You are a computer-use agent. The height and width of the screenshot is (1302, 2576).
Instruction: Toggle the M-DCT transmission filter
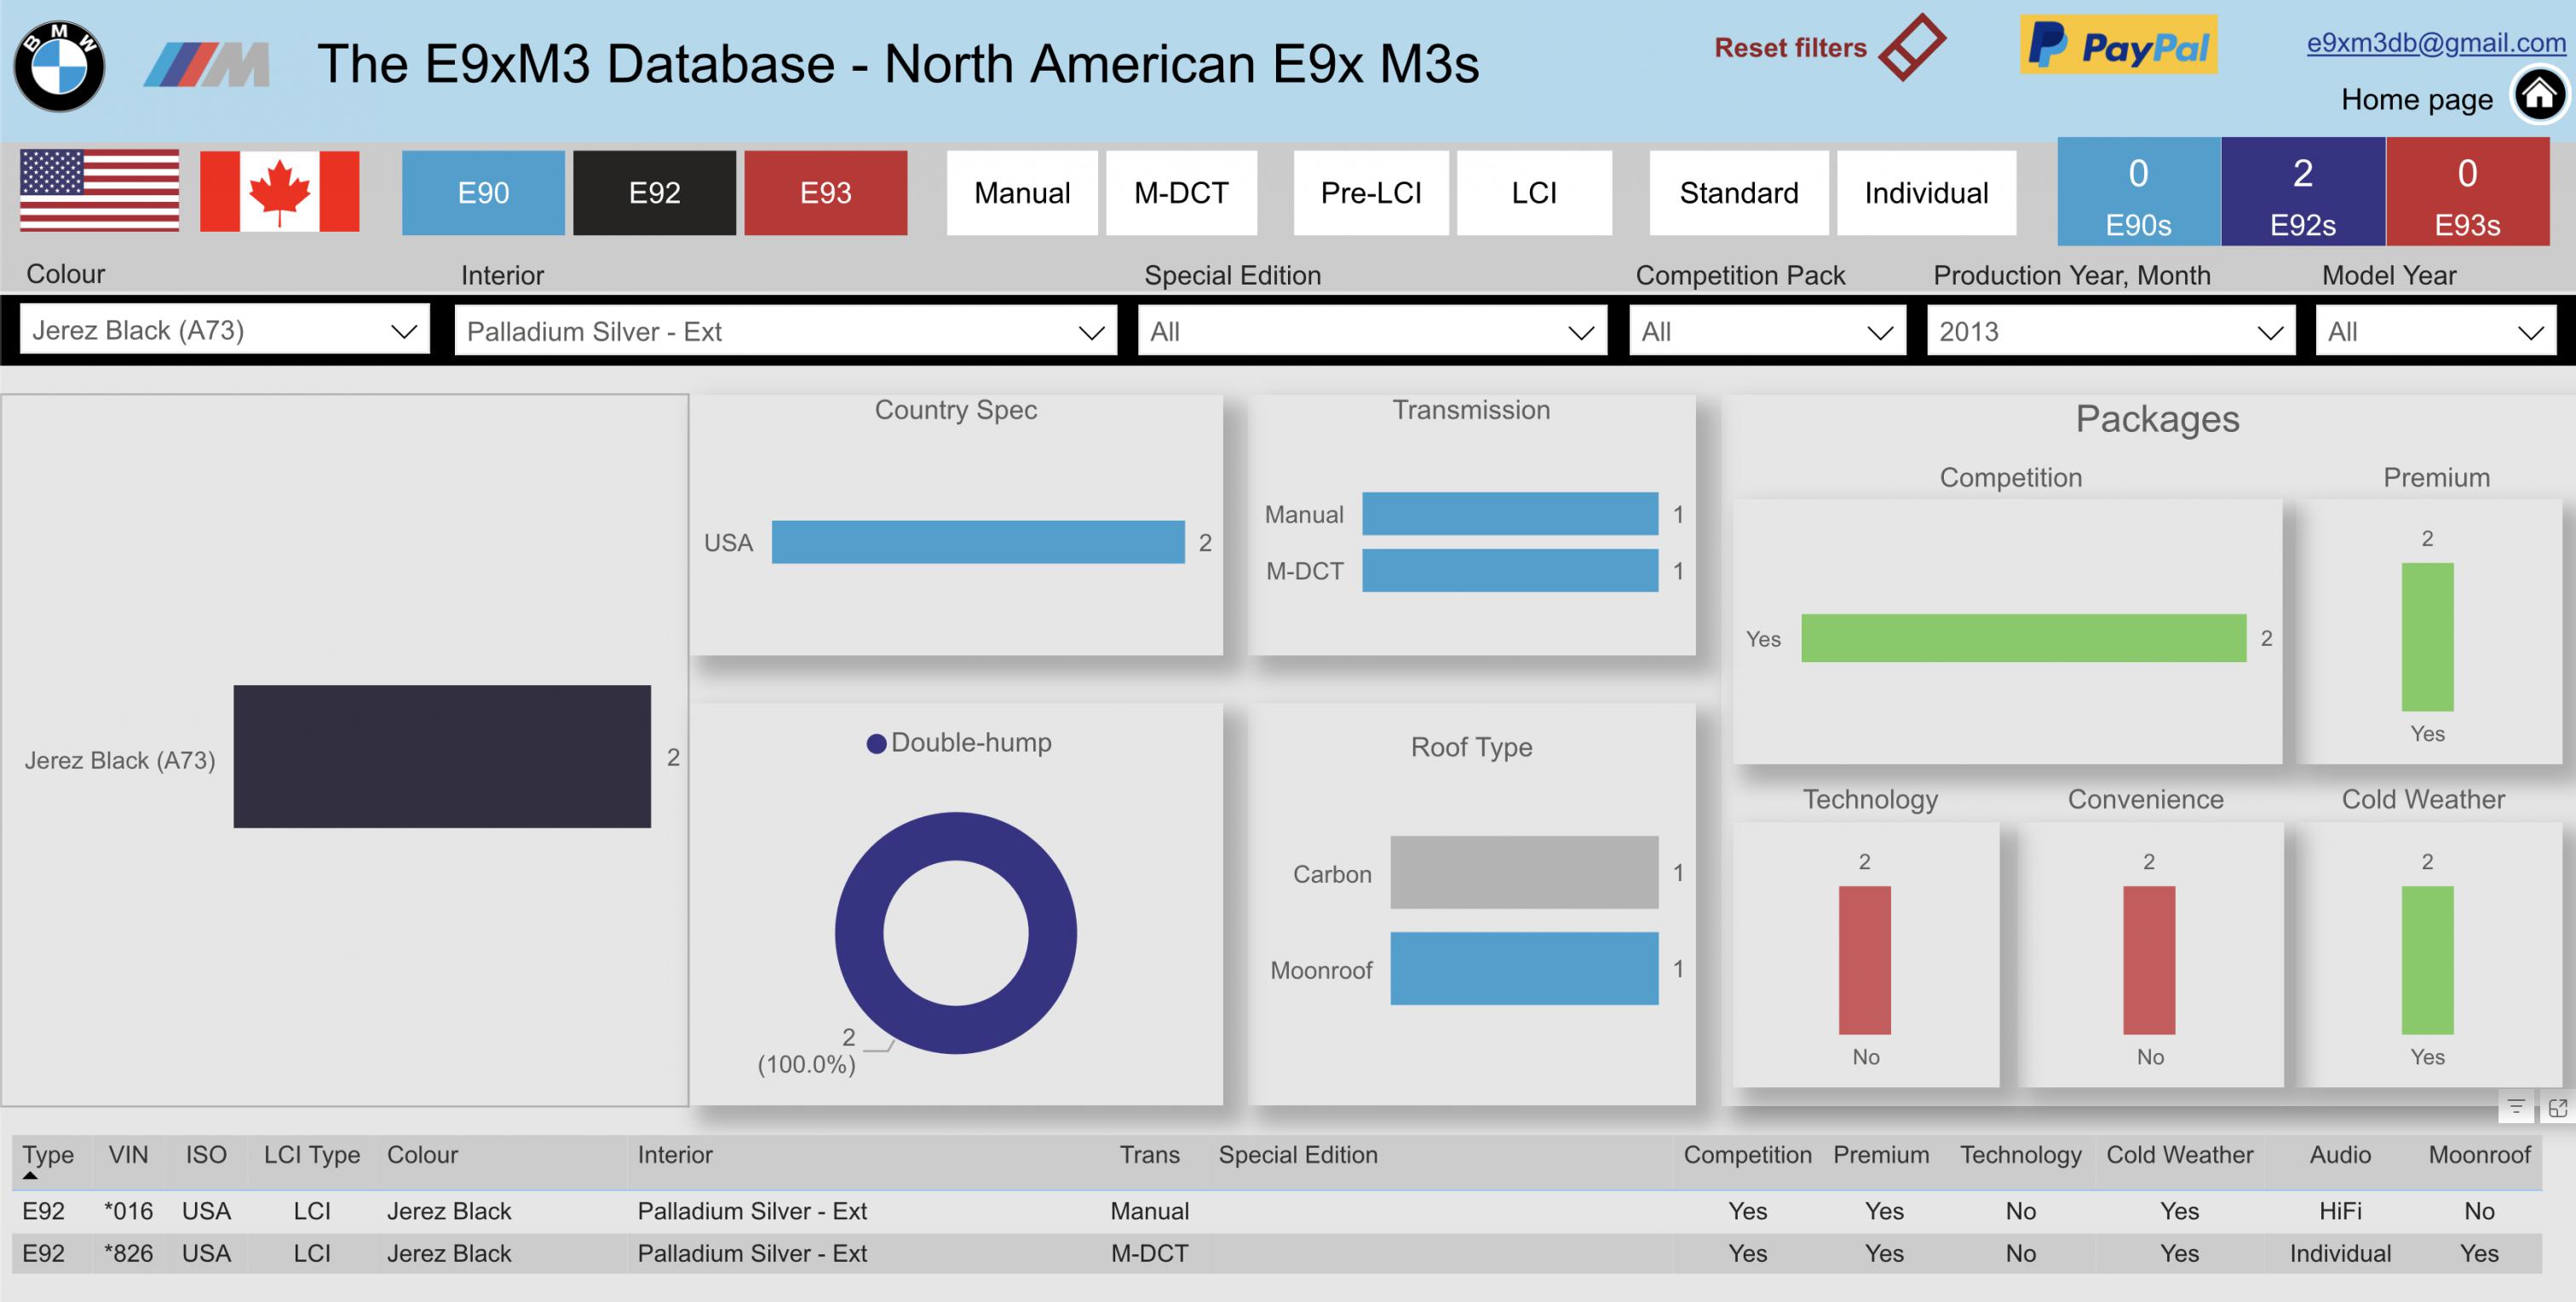(x=1181, y=193)
